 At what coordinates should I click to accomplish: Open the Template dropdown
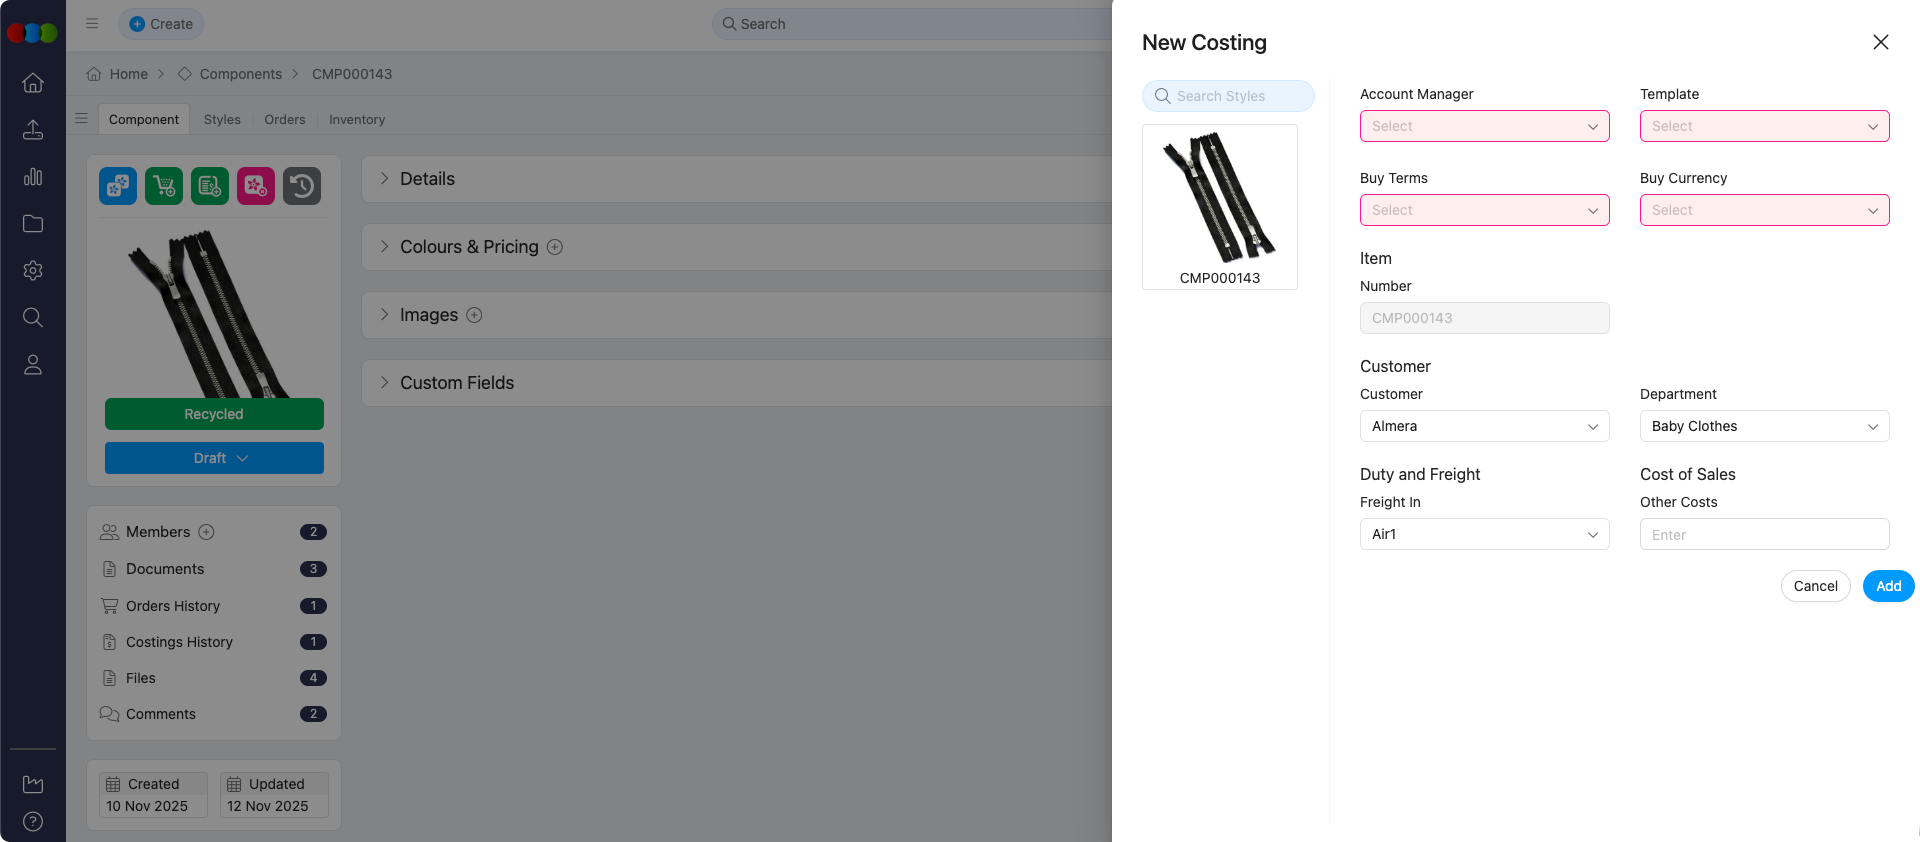click(1765, 126)
